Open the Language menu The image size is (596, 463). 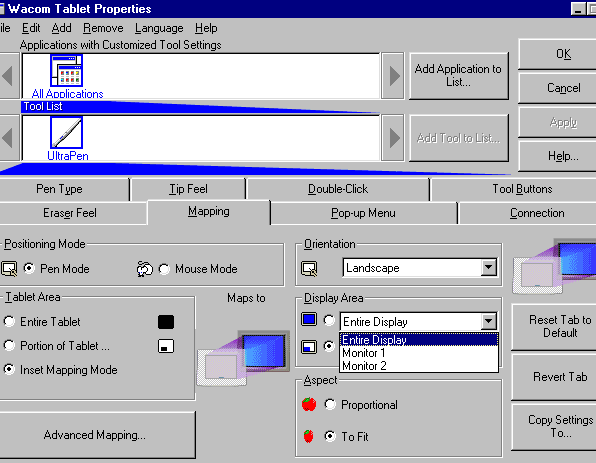[x=159, y=28]
